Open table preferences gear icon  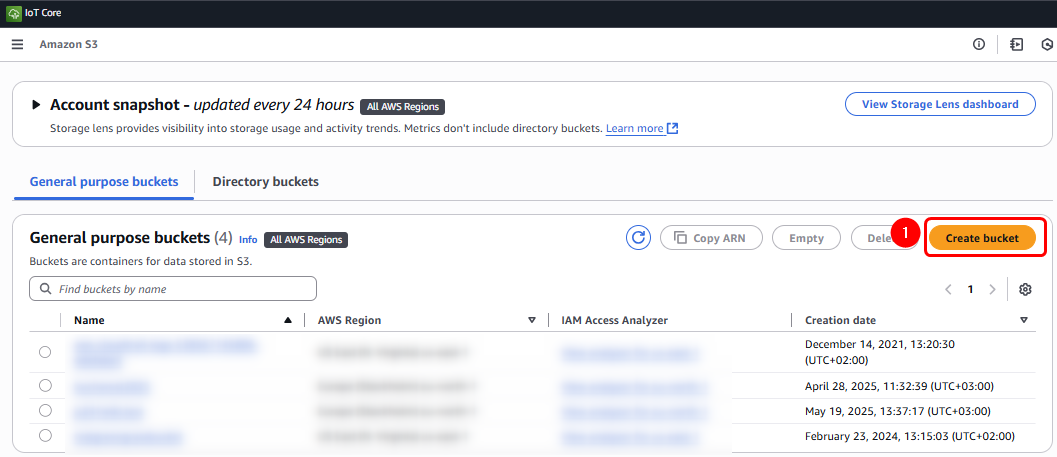(x=1025, y=289)
